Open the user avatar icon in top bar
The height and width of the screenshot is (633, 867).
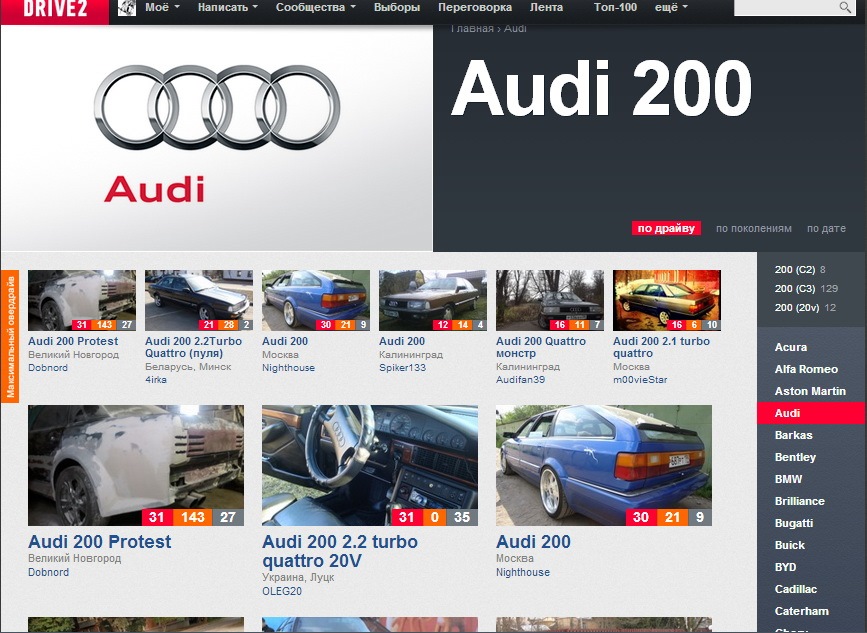127,8
